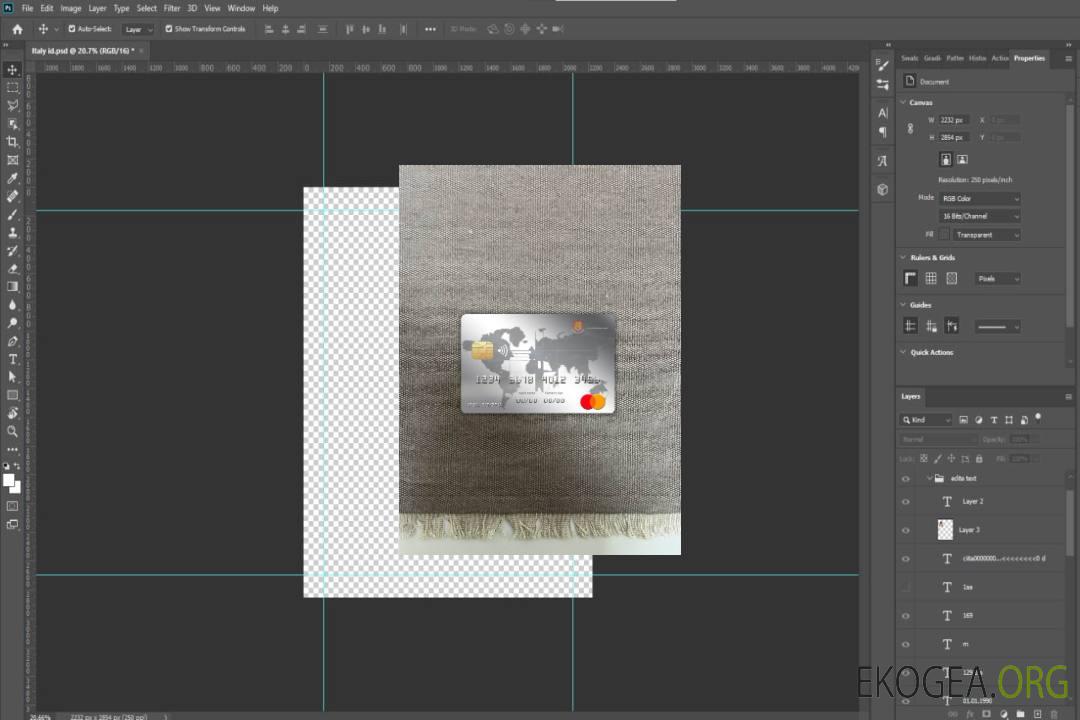Screen dimensions: 1080x720
Task: Open the Window menu
Action: (x=241, y=8)
